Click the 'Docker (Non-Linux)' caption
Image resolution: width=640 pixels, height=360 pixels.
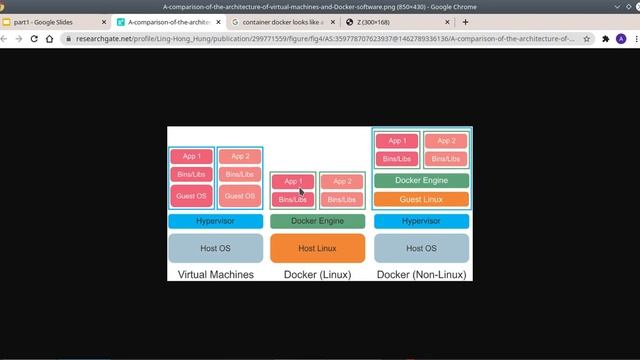click(x=421, y=274)
